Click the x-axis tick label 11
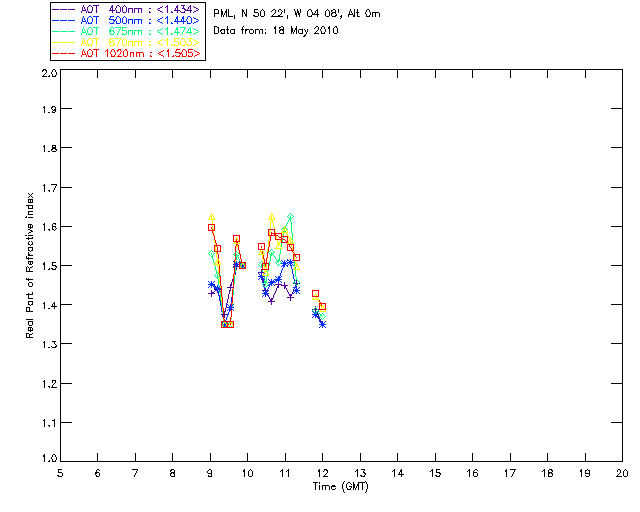The height and width of the screenshot is (512, 640). coord(285,473)
